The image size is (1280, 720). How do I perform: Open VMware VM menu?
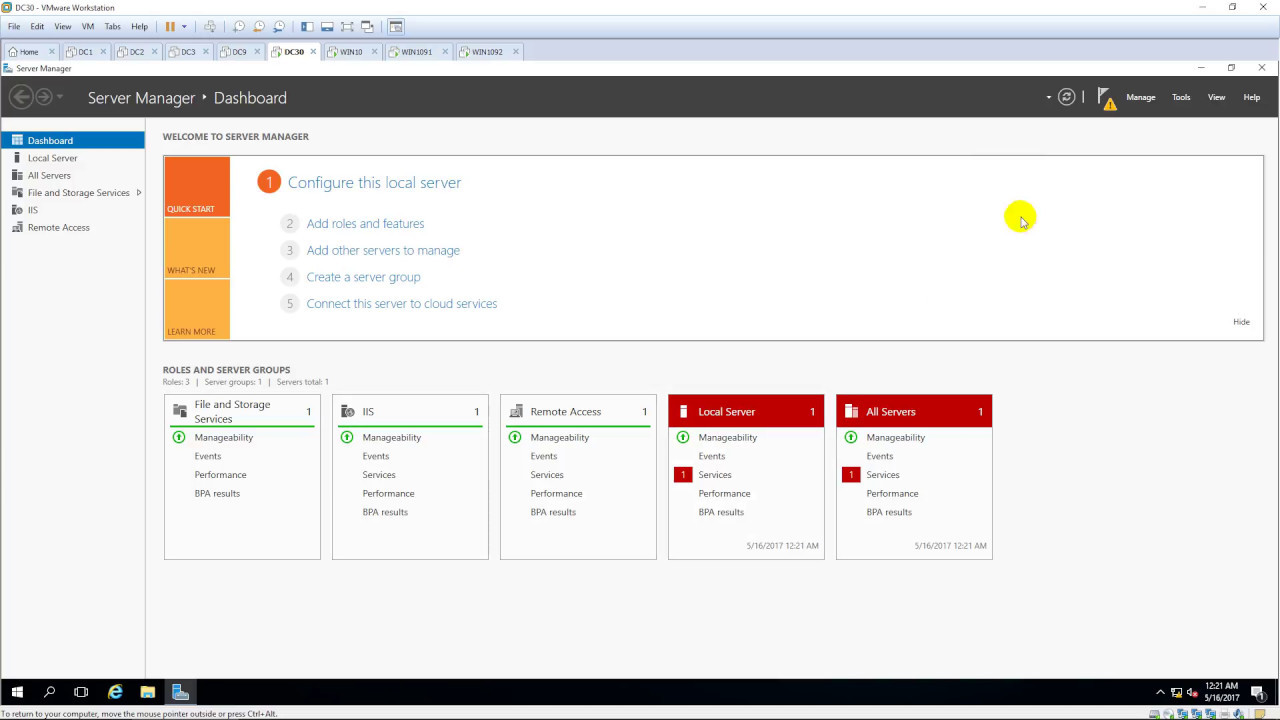(x=88, y=26)
